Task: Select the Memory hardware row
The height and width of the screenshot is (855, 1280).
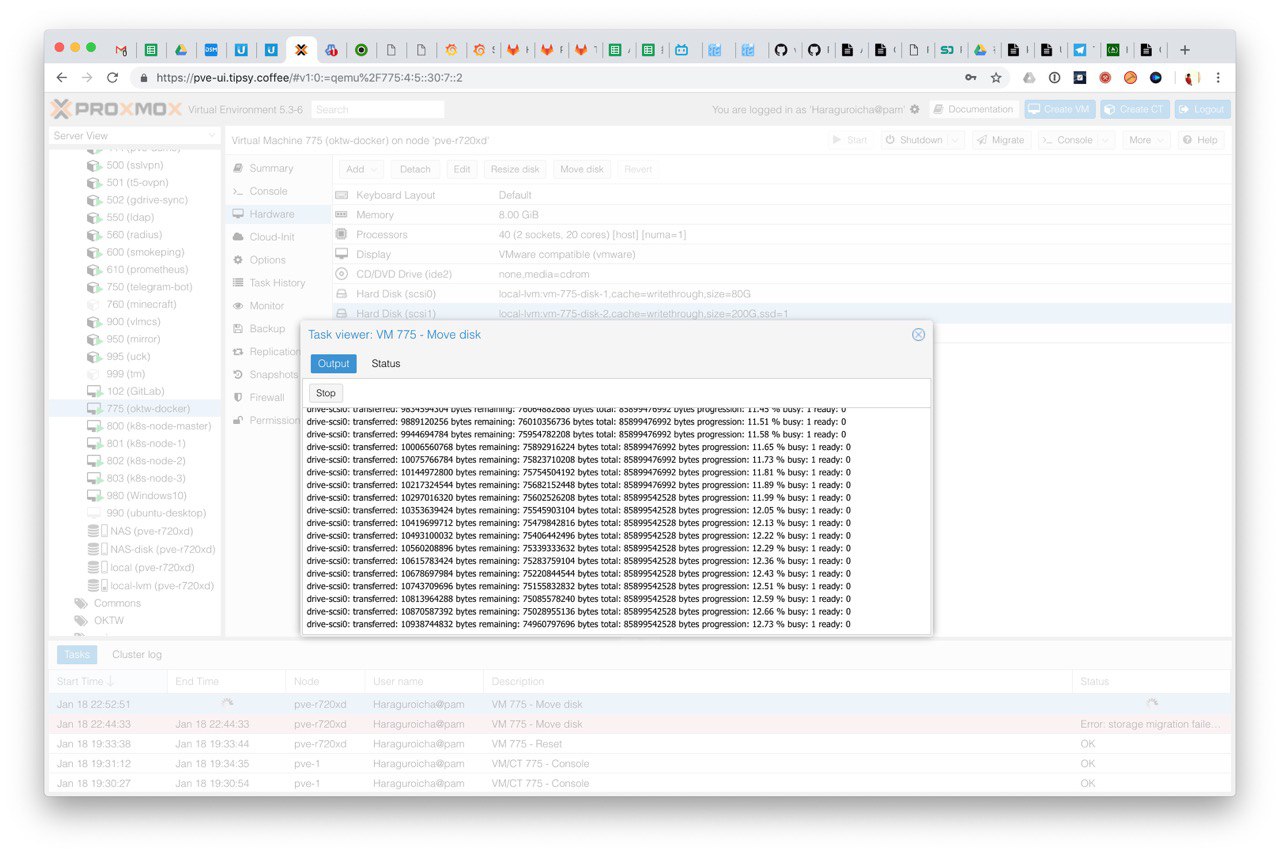Action: [782, 215]
